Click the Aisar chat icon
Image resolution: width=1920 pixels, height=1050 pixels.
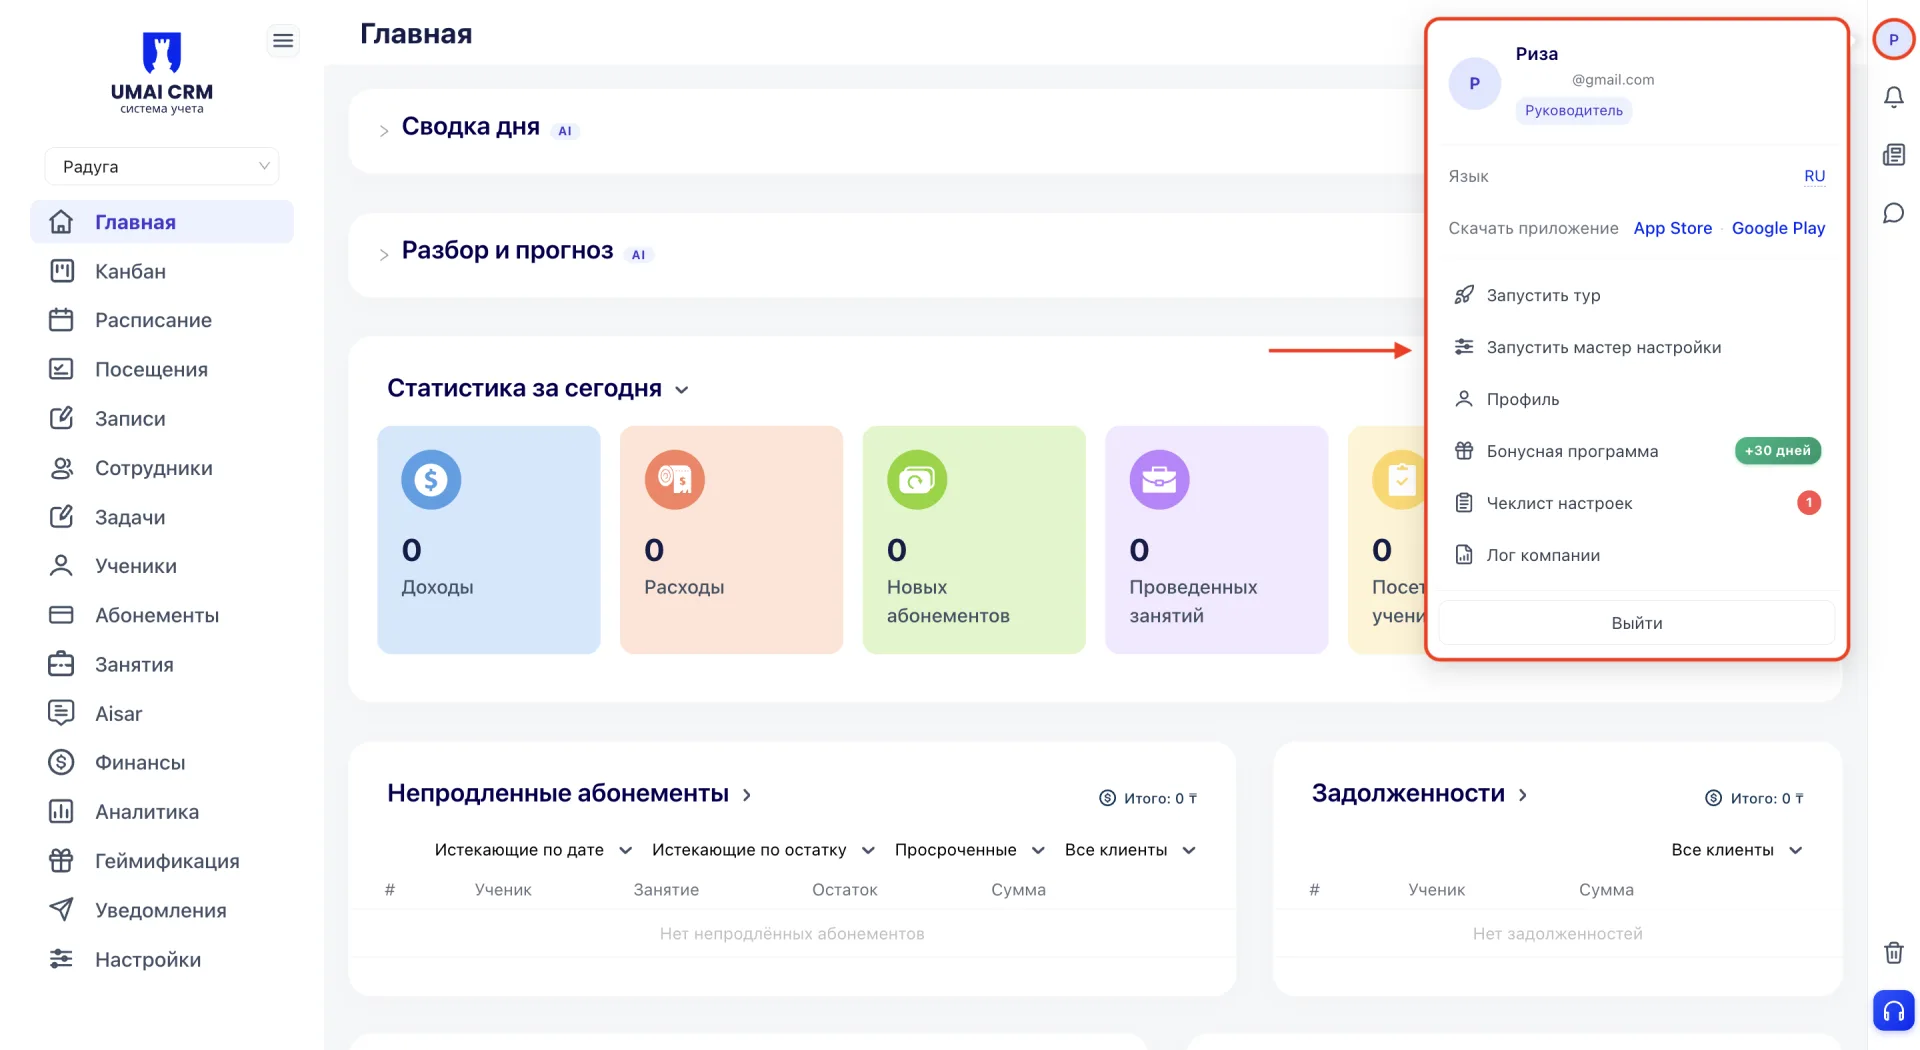point(61,713)
